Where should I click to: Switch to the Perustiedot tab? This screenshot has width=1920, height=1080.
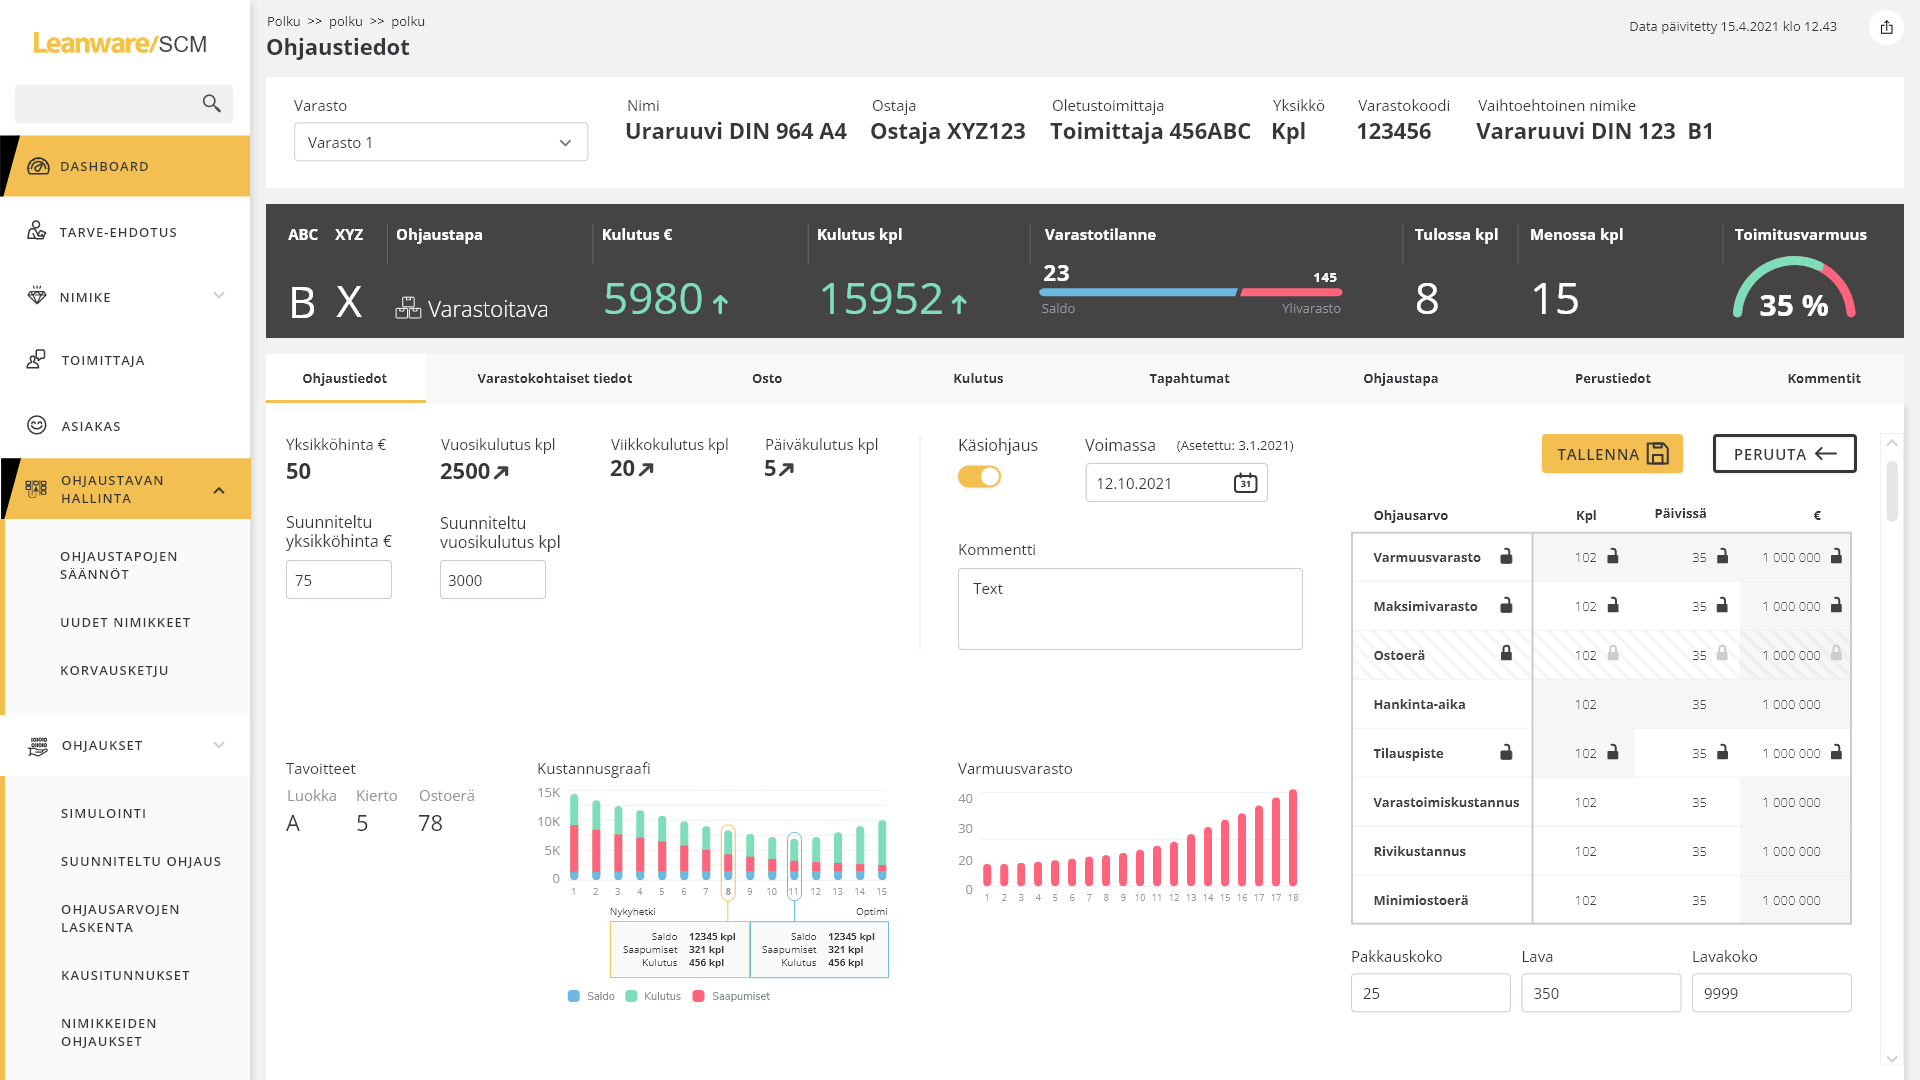(1612, 378)
